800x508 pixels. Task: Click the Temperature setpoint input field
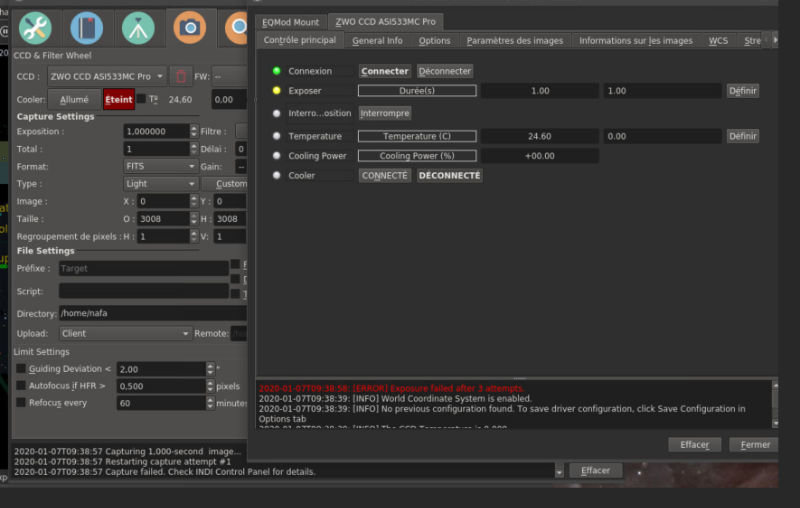coord(662,136)
